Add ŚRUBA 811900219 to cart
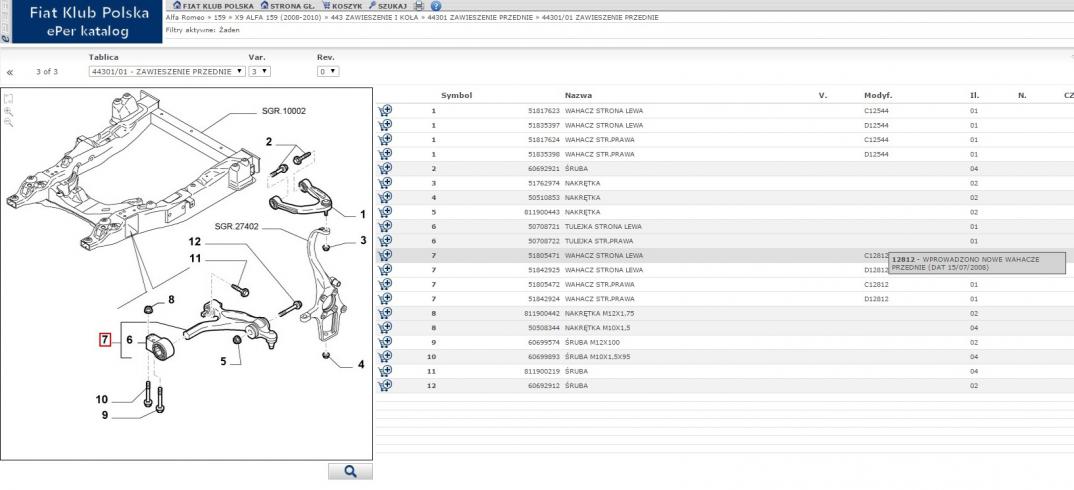1074x490 pixels. click(385, 371)
